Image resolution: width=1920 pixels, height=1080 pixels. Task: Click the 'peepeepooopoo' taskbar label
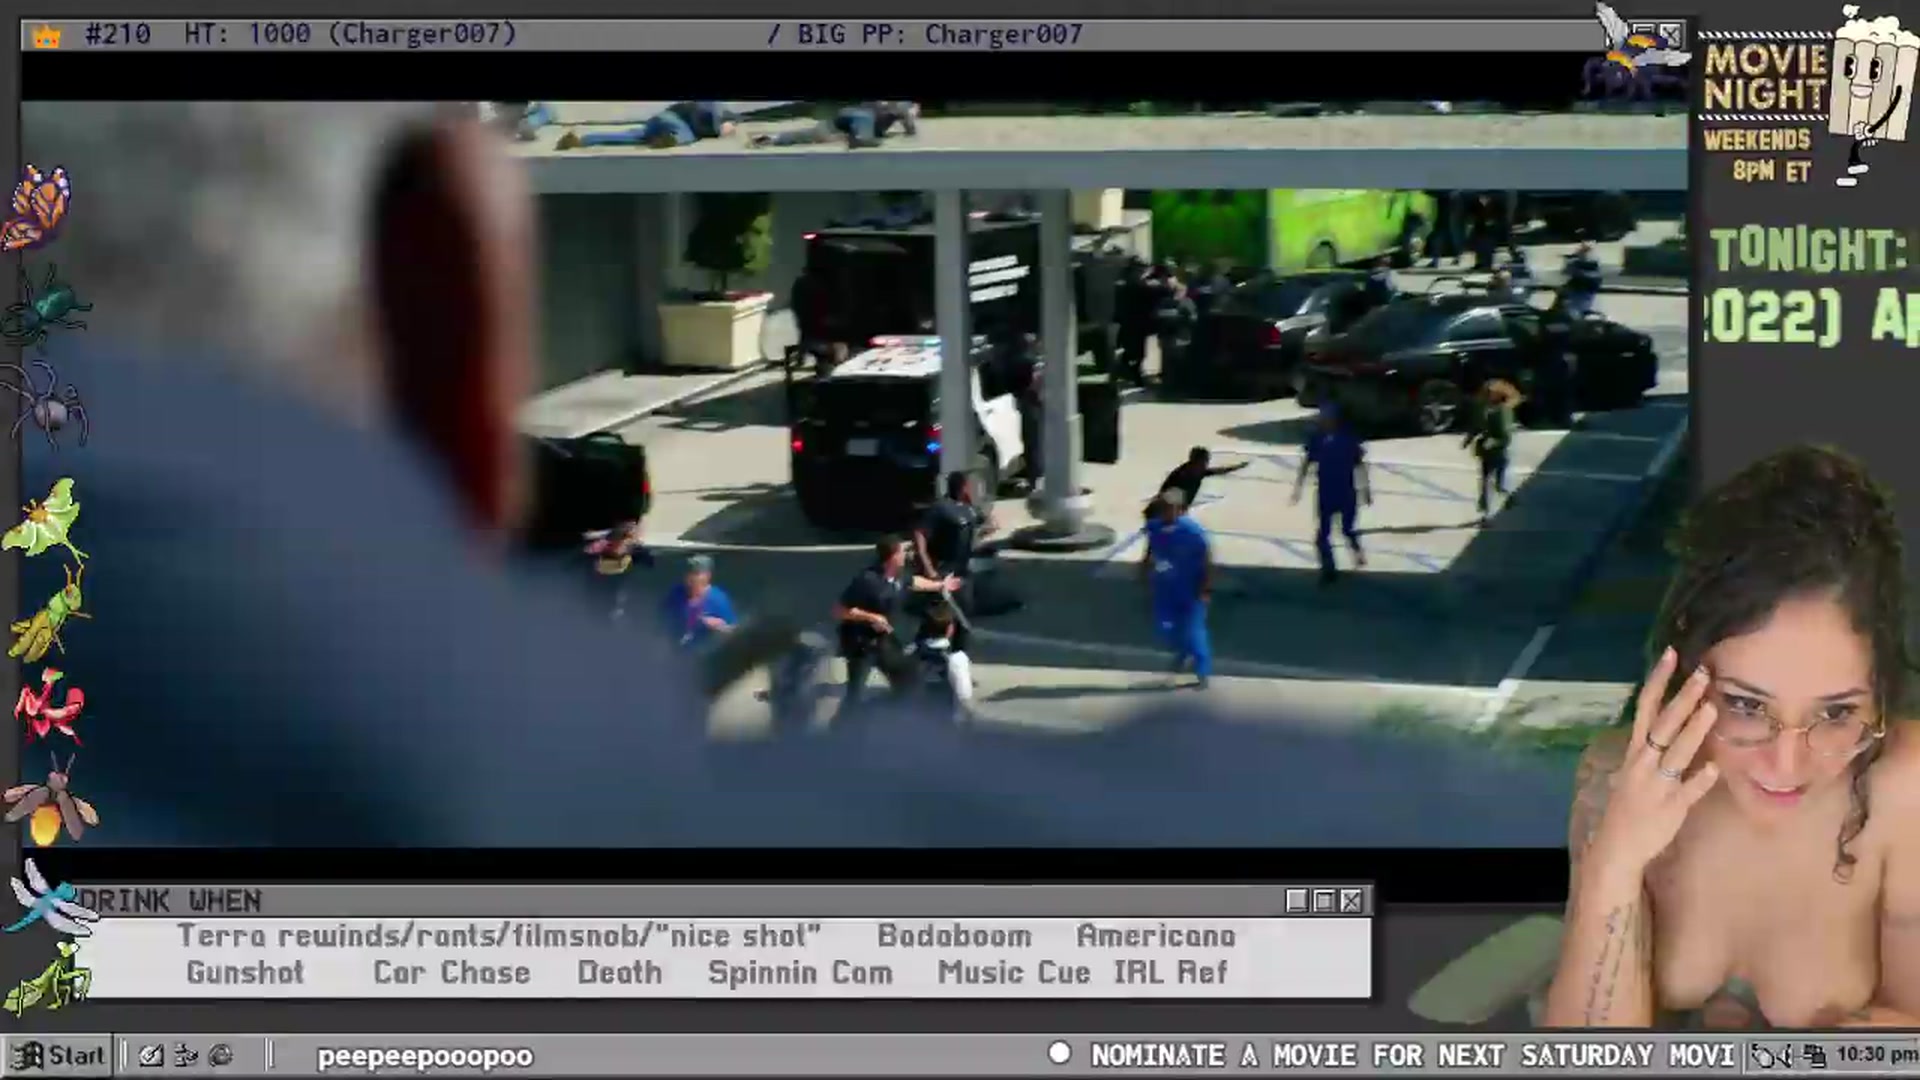[425, 1057]
